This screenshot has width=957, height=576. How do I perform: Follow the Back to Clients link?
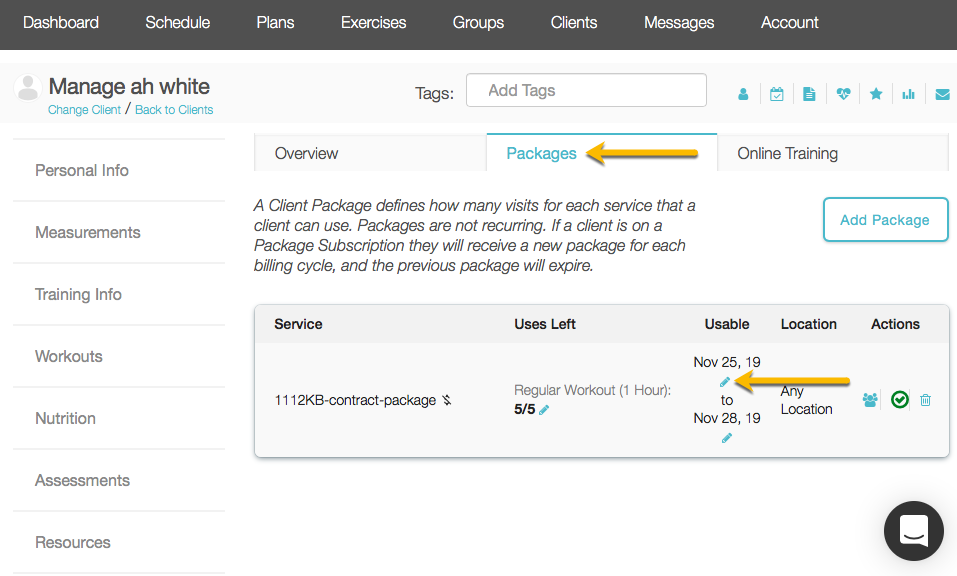(173, 109)
